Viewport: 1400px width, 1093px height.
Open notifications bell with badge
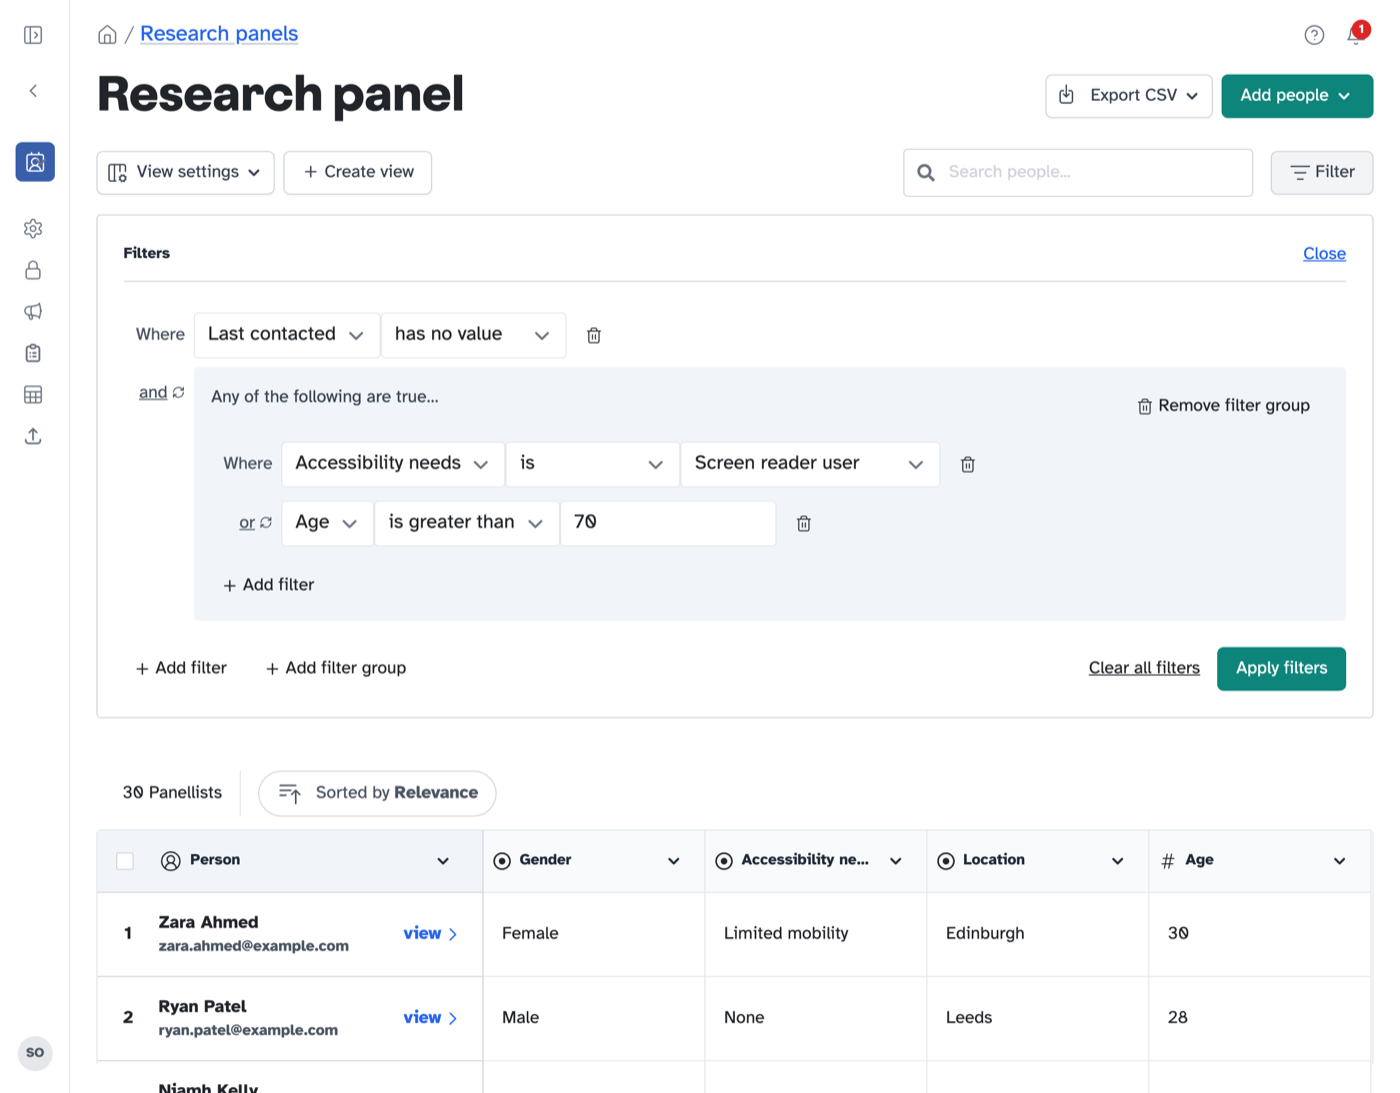pyautogui.click(x=1356, y=33)
